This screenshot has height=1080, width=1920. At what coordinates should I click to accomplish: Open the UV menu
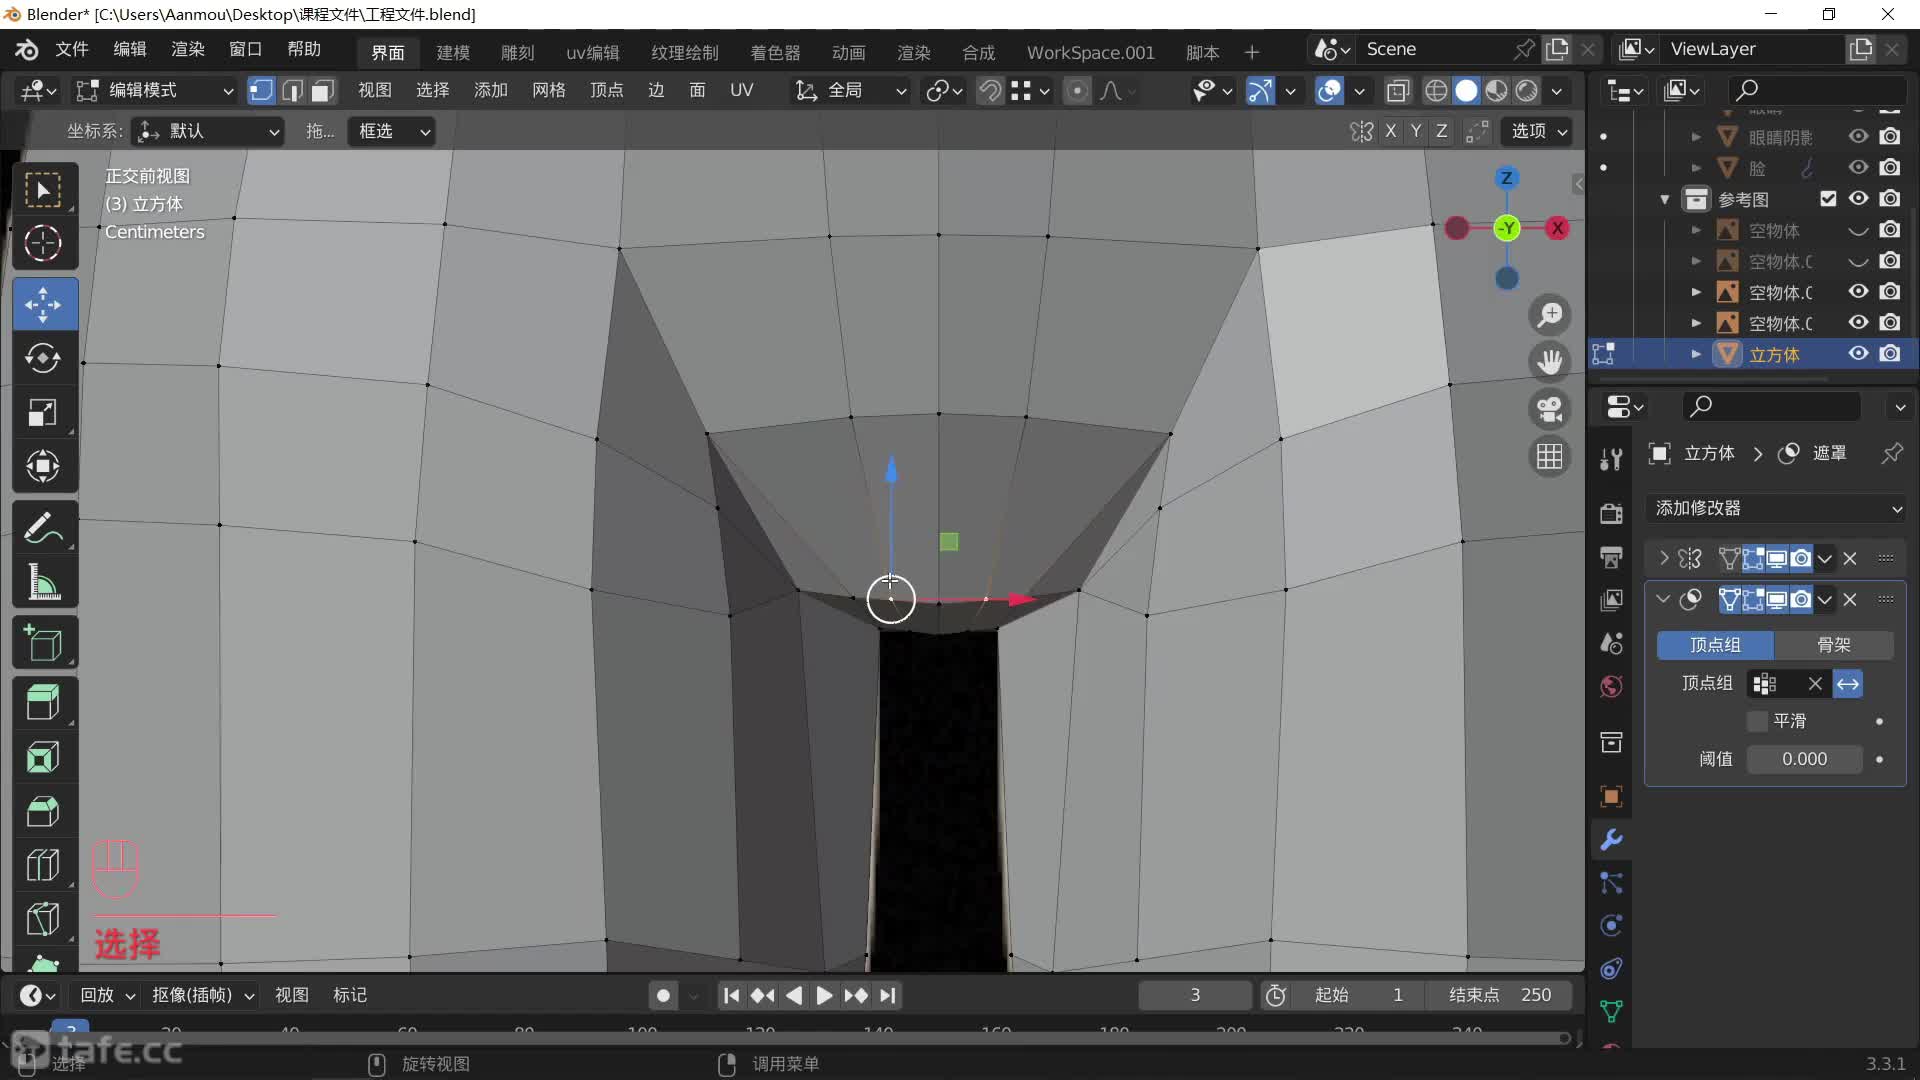point(741,91)
